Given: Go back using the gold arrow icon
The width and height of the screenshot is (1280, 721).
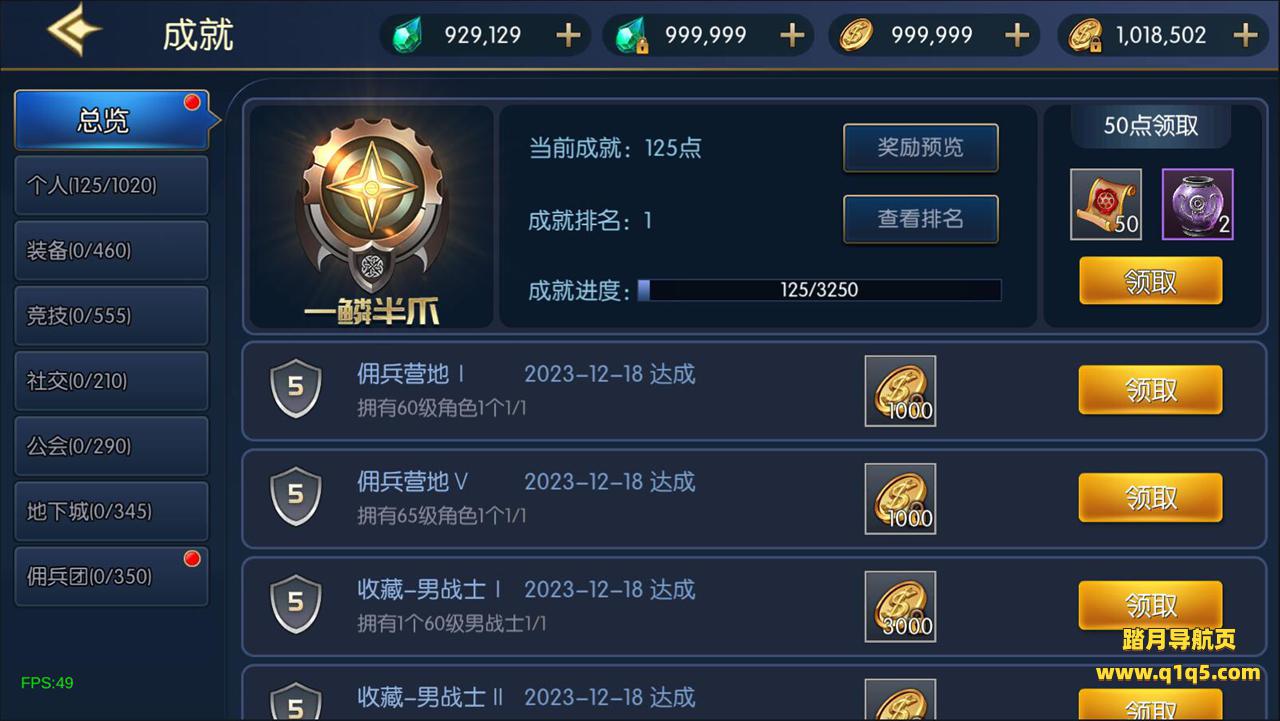Looking at the screenshot, I should [x=74, y=30].
